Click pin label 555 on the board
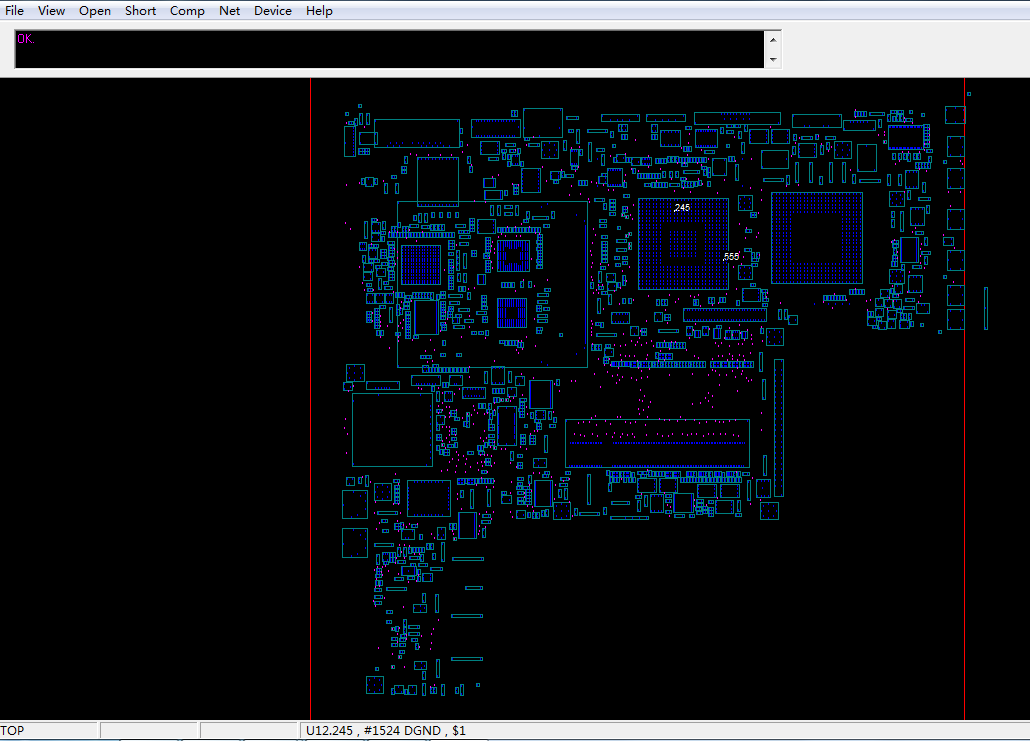Screen dimensions: 1030x741 [x=731, y=256]
